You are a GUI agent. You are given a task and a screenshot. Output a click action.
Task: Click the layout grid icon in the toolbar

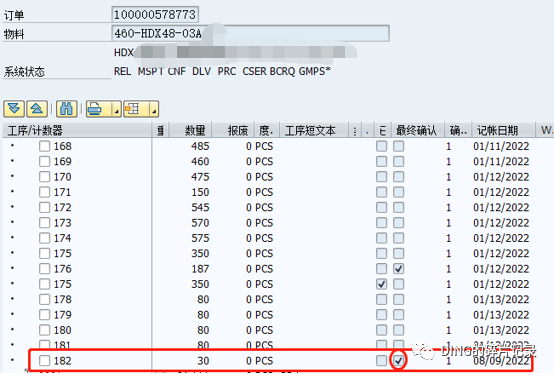(132, 109)
